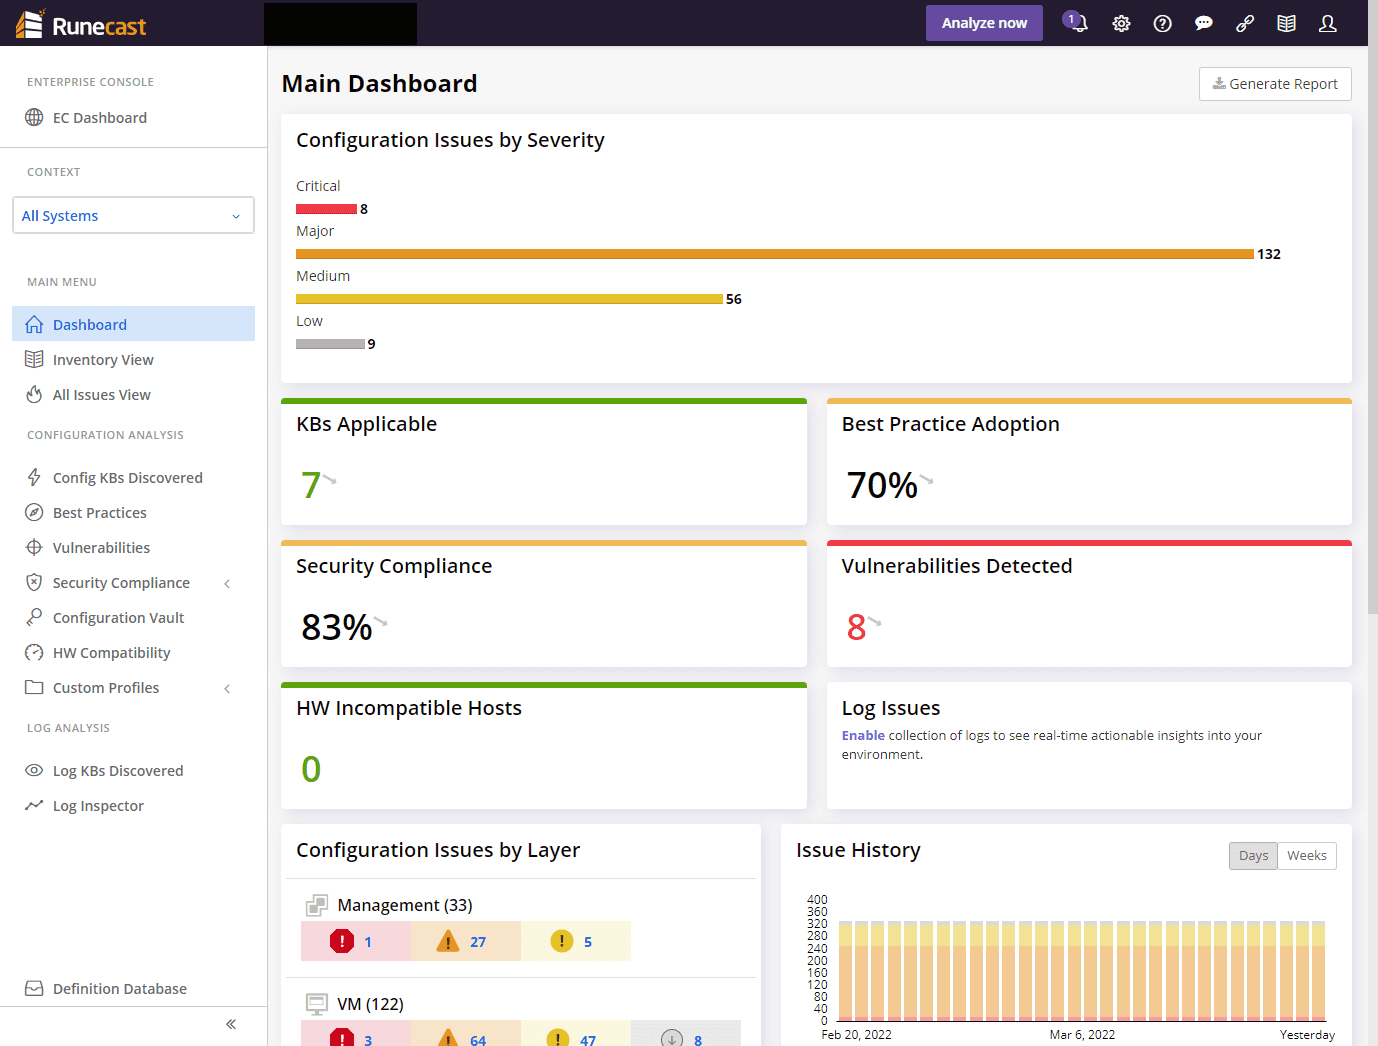
Task: Switch Issue History to Days
Action: tap(1252, 856)
